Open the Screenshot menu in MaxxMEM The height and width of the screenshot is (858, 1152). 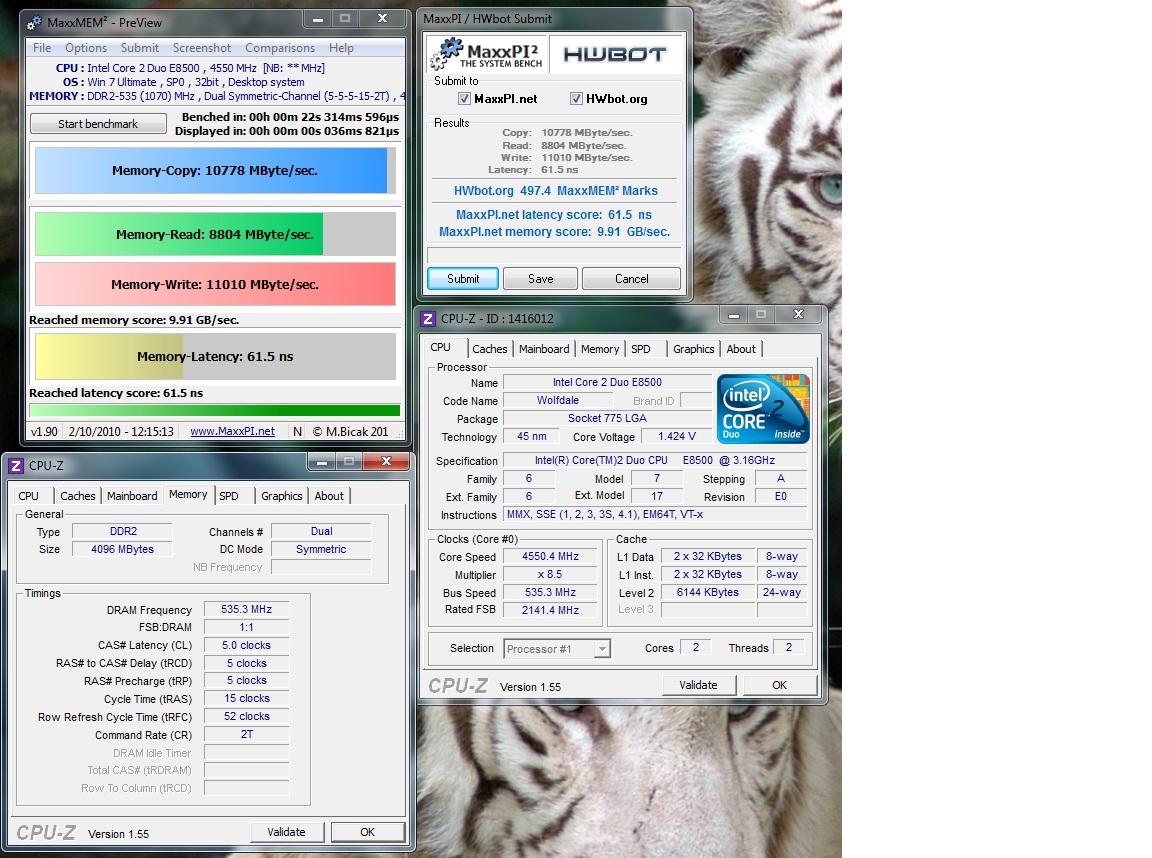pyautogui.click(x=201, y=48)
